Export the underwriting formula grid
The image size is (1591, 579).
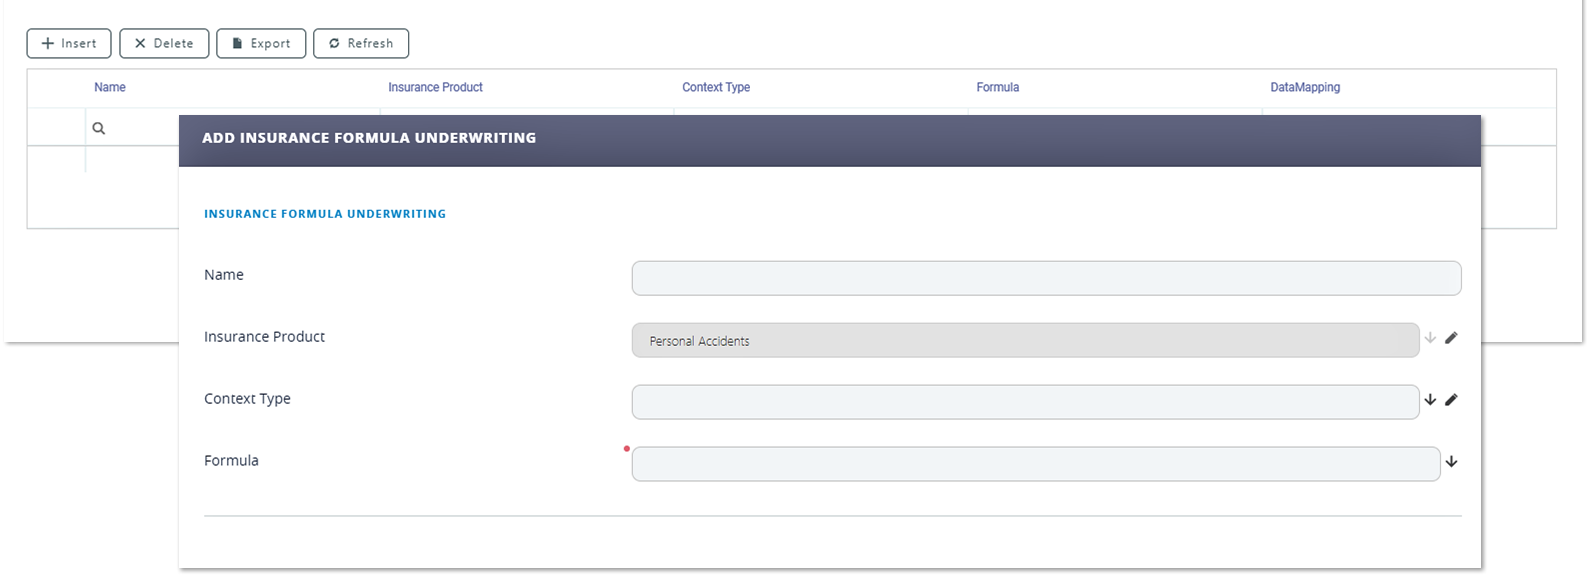click(x=261, y=44)
